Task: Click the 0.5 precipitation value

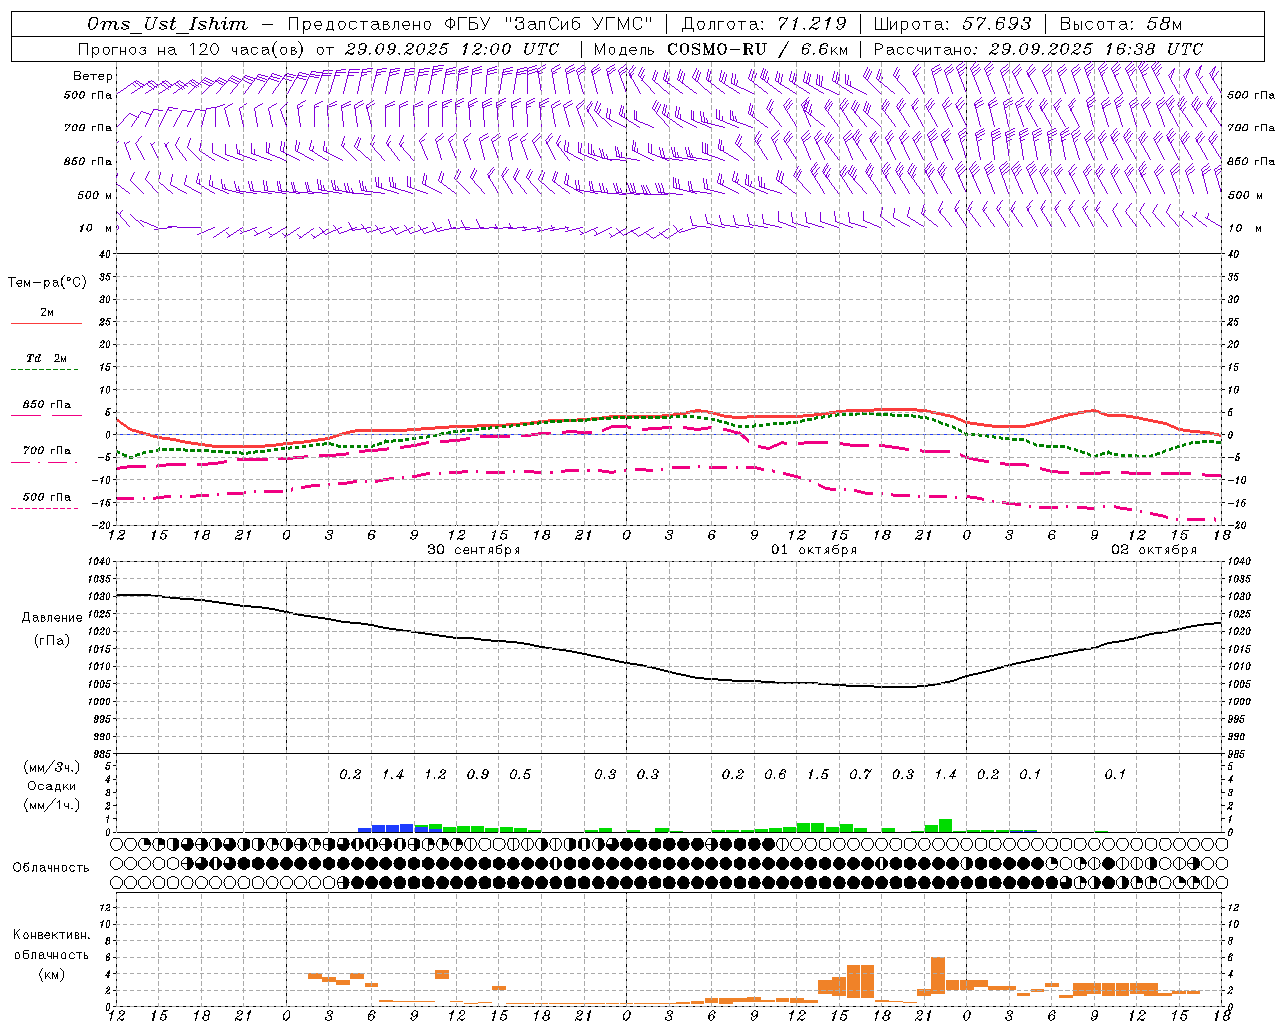Action: [520, 774]
